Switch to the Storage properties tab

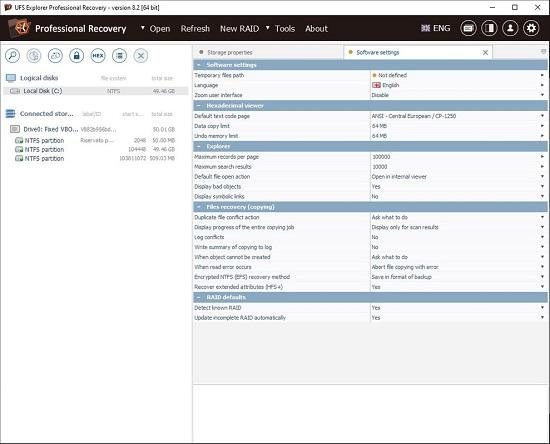tap(268, 52)
